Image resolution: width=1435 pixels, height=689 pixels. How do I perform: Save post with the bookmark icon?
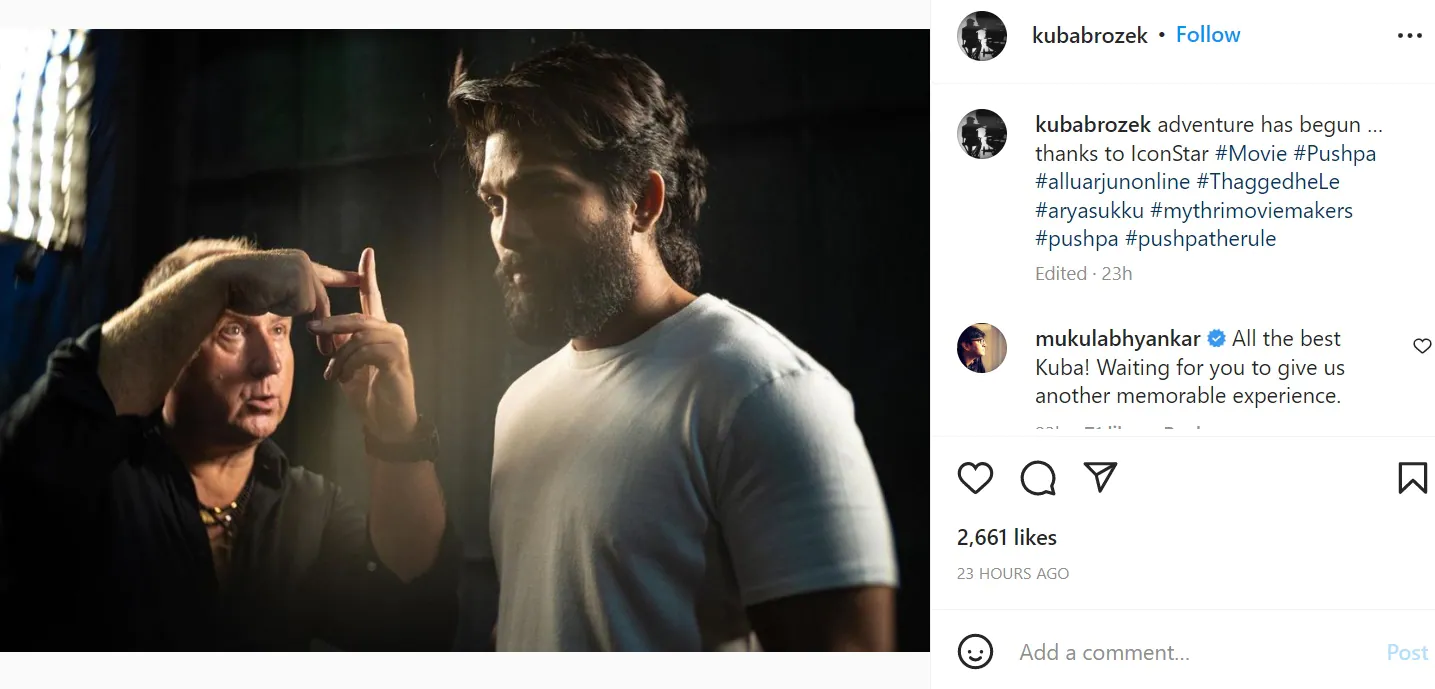point(1412,478)
